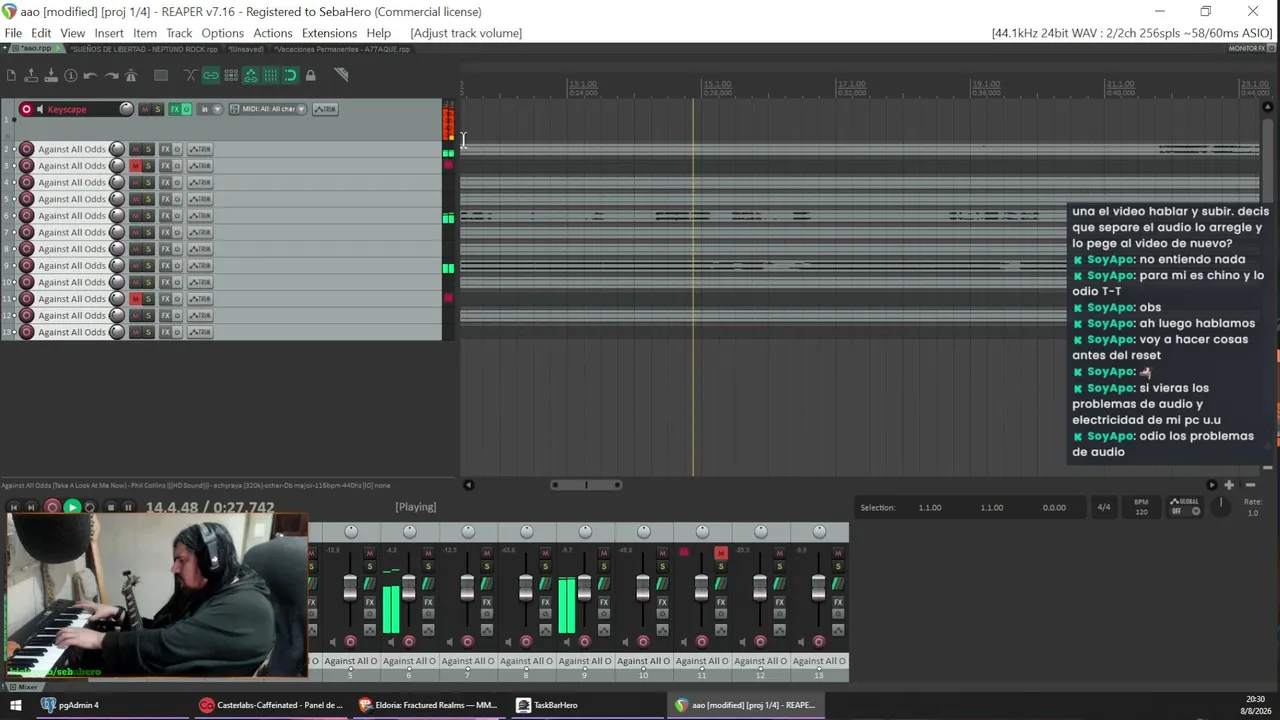Open FX for track 6 Against All Odds

pyautogui.click(x=166, y=216)
